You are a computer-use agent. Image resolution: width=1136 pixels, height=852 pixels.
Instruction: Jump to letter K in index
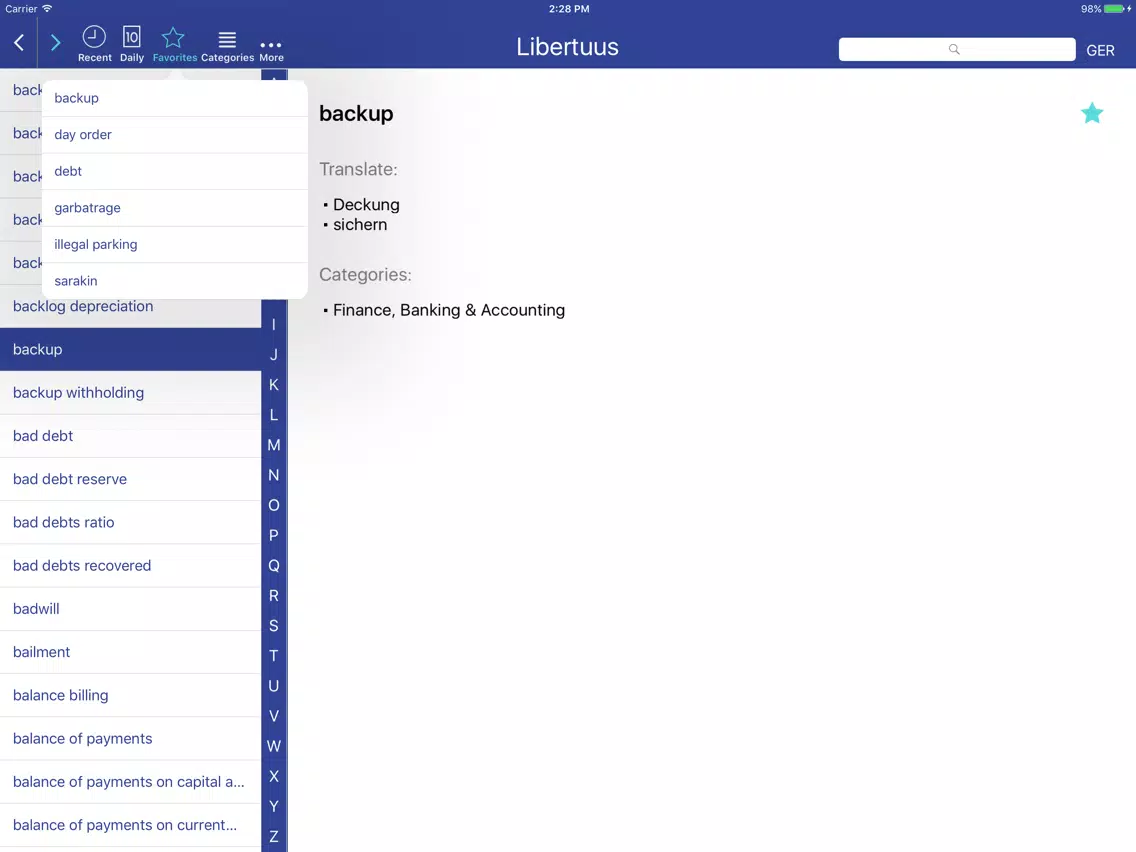tap(274, 385)
